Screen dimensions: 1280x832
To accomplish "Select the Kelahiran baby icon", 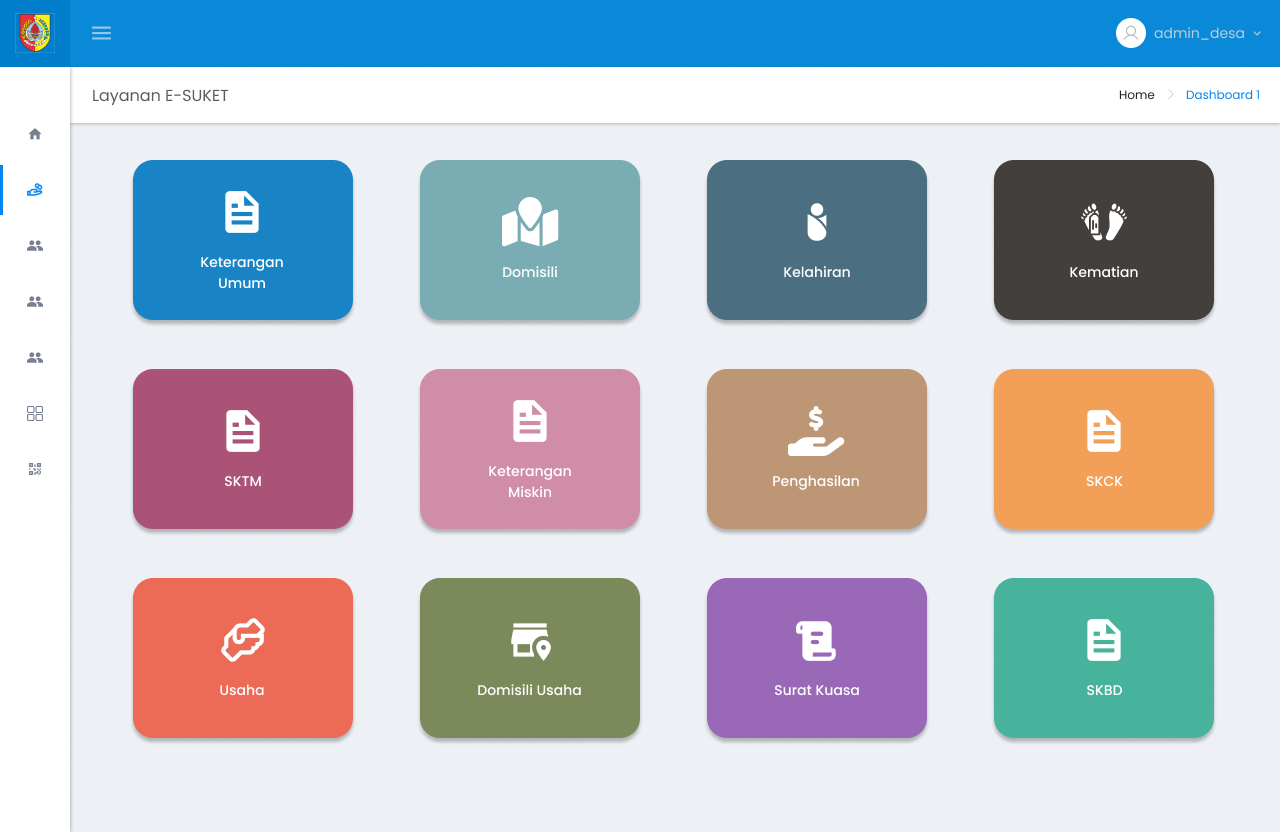I will pos(817,222).
